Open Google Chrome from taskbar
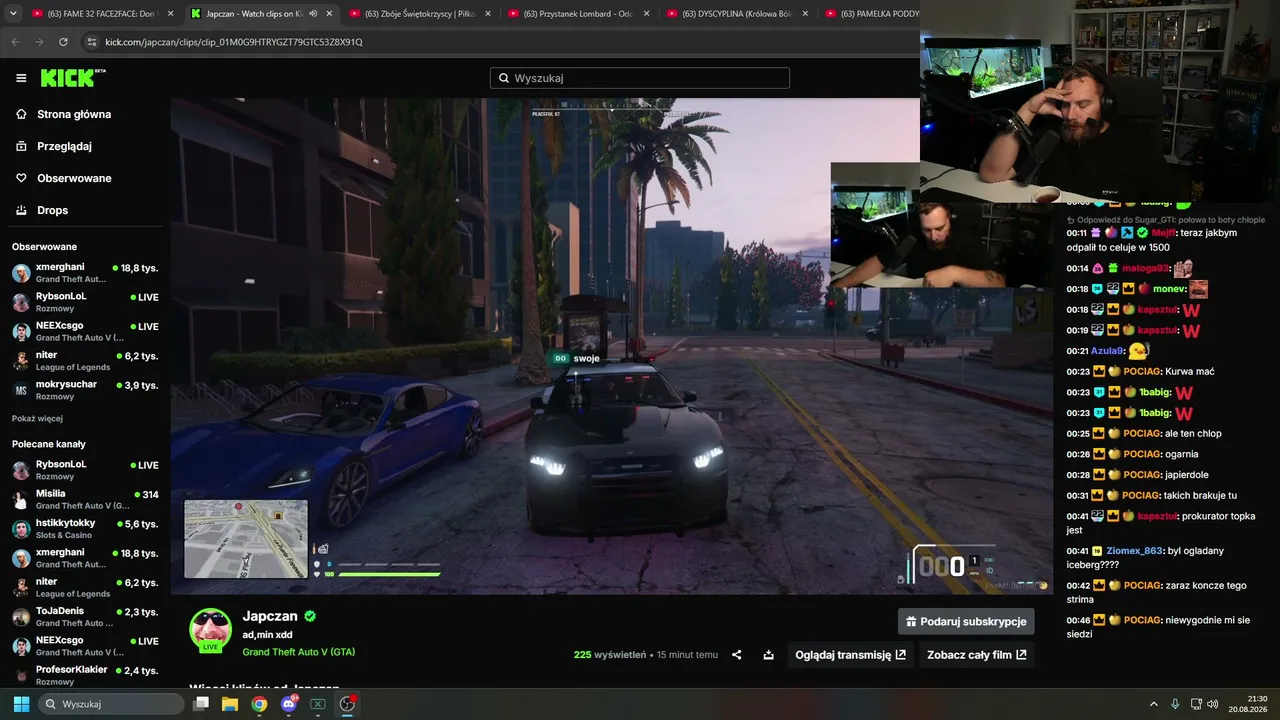 point(259,704)
